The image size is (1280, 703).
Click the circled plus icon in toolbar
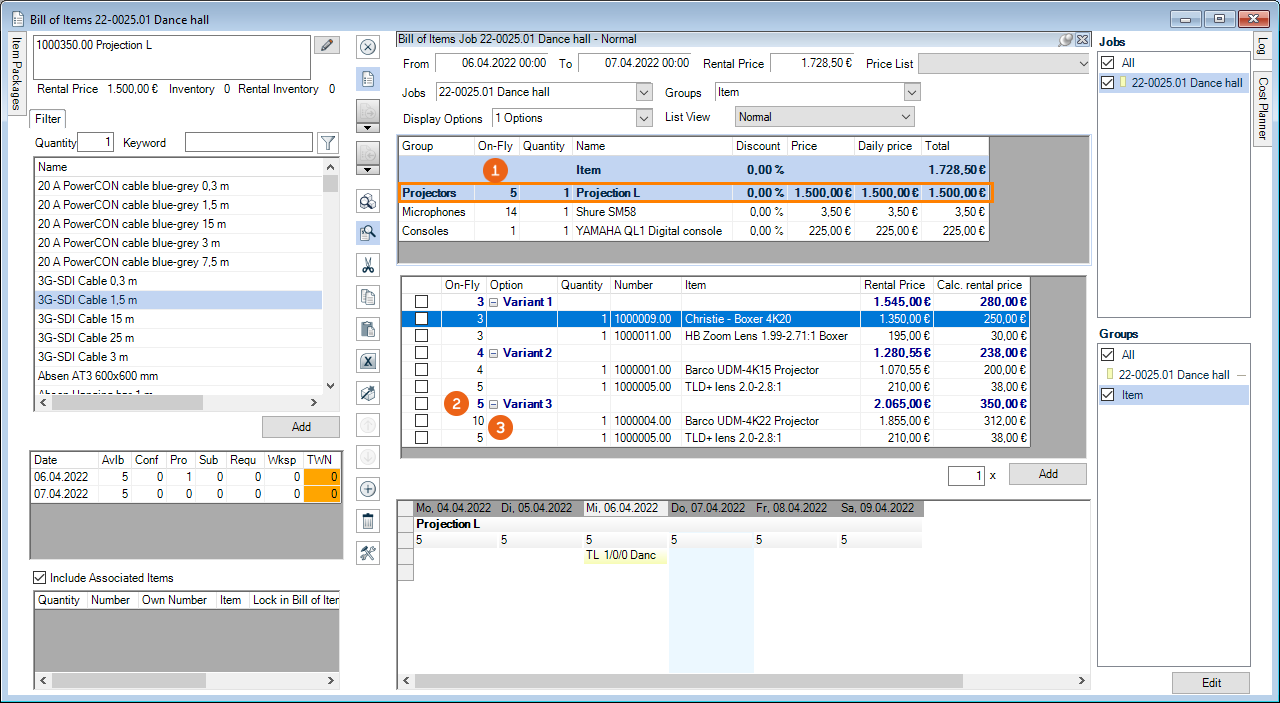[368, 489]
